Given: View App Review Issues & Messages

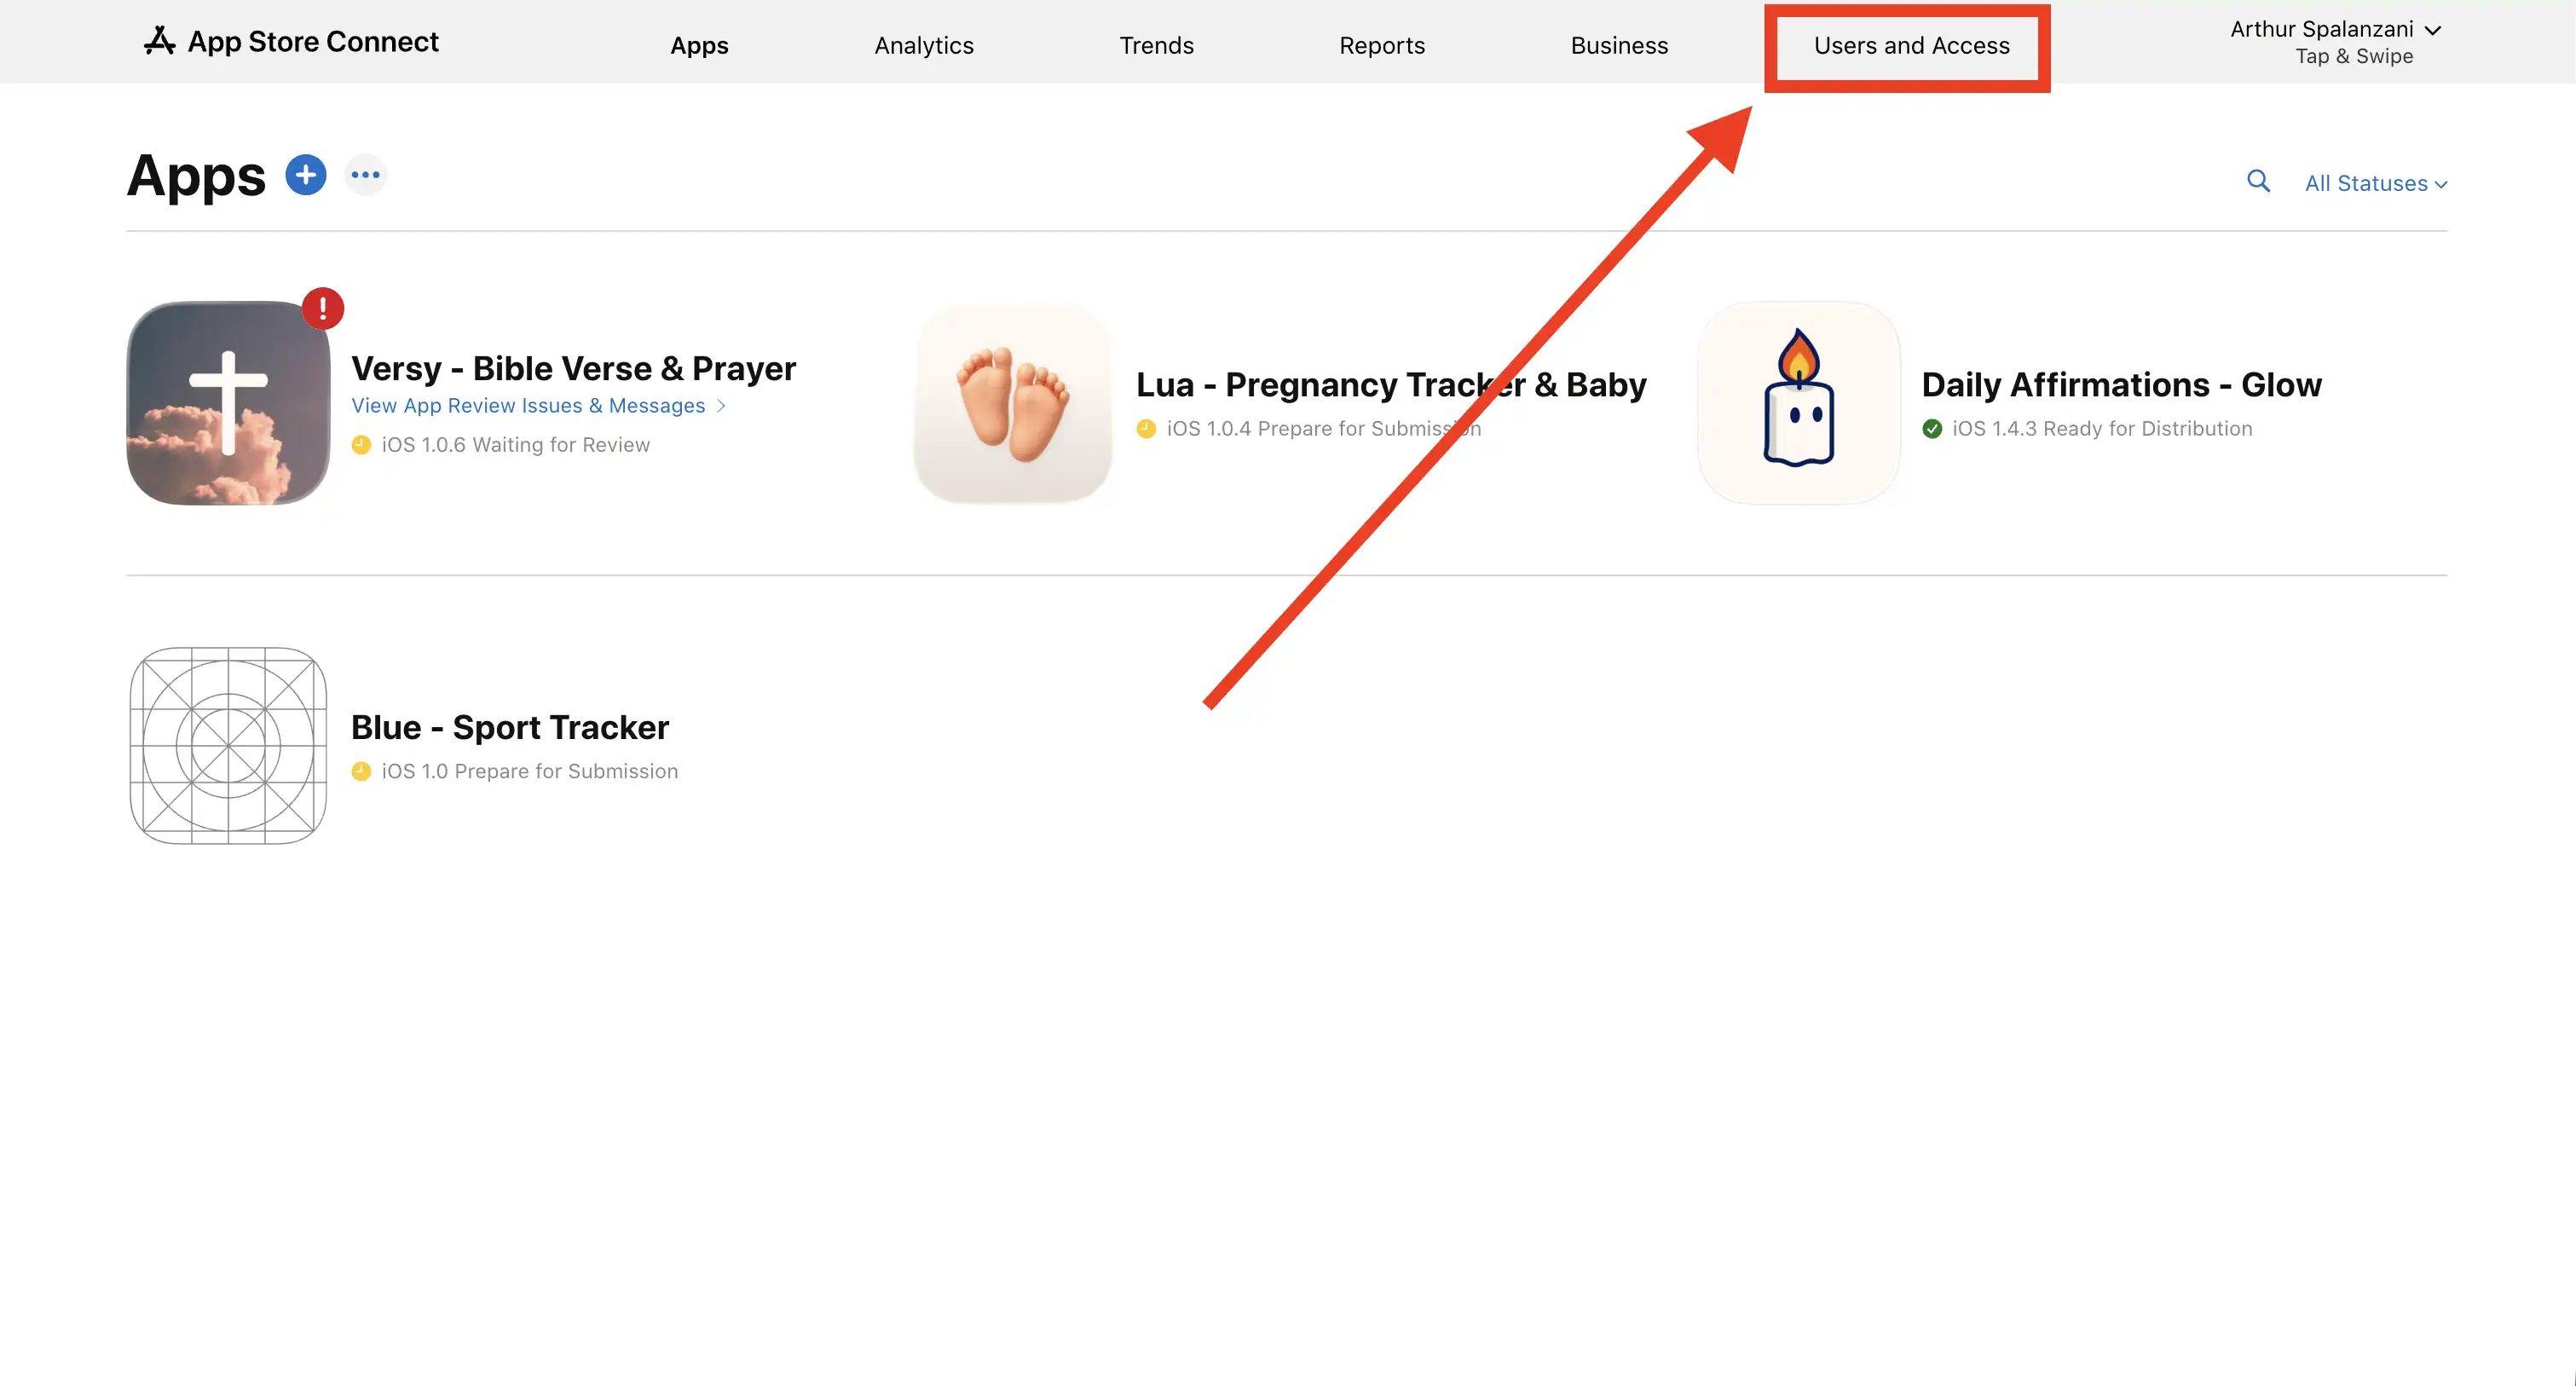Looking at the screenshot, I should (x=528, y=405).
